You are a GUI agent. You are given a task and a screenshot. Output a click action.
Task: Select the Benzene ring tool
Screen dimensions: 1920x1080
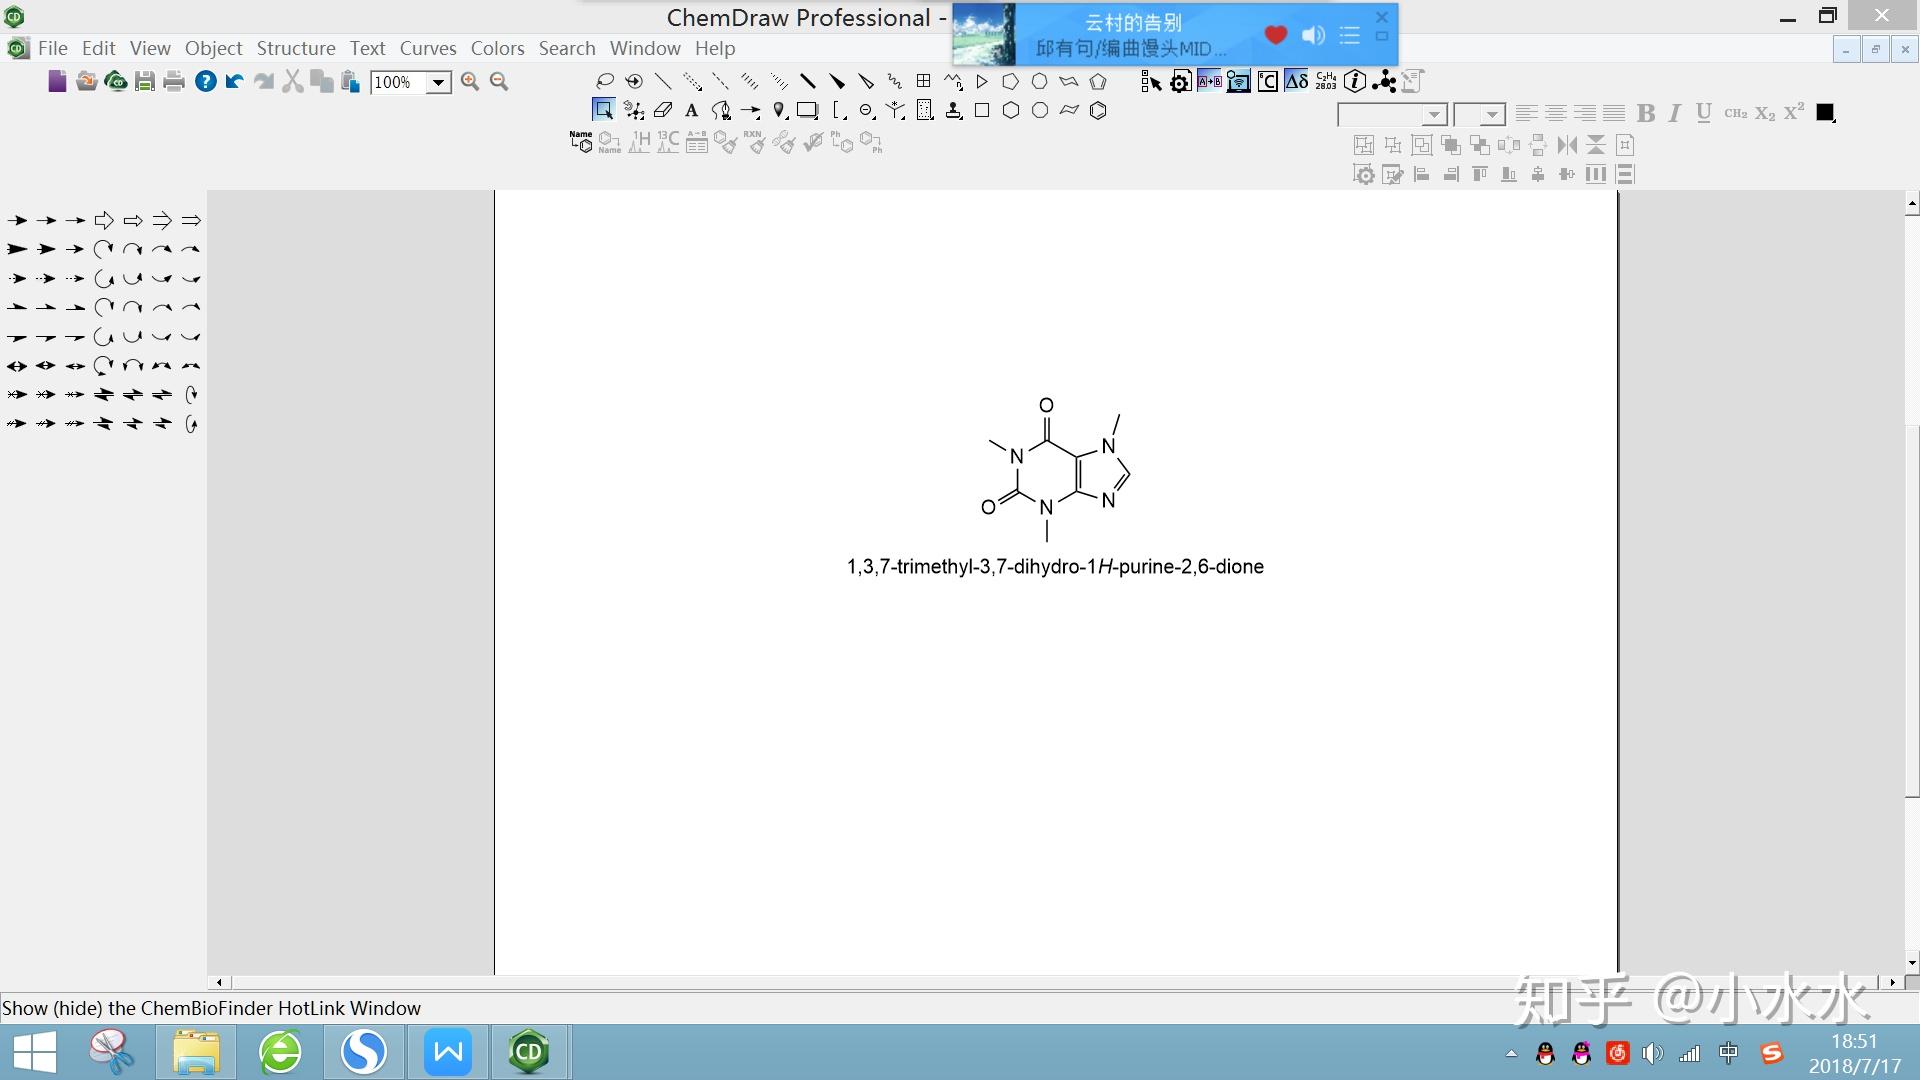(1098, 111)
